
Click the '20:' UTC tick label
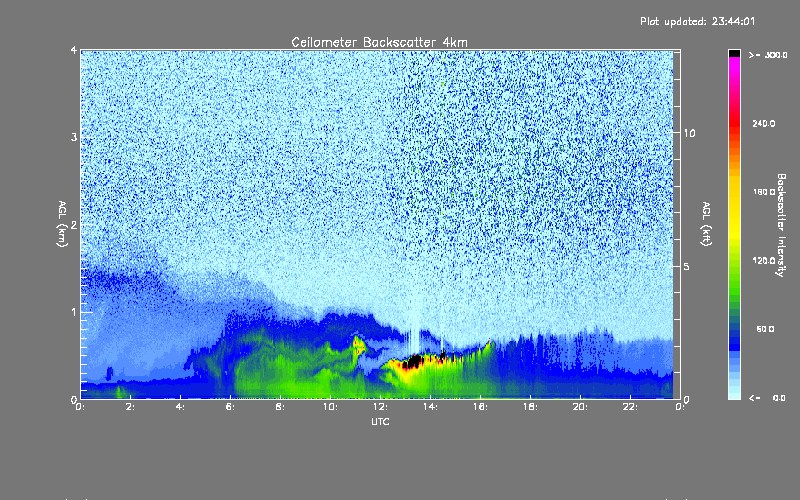[x=580, y=407]
